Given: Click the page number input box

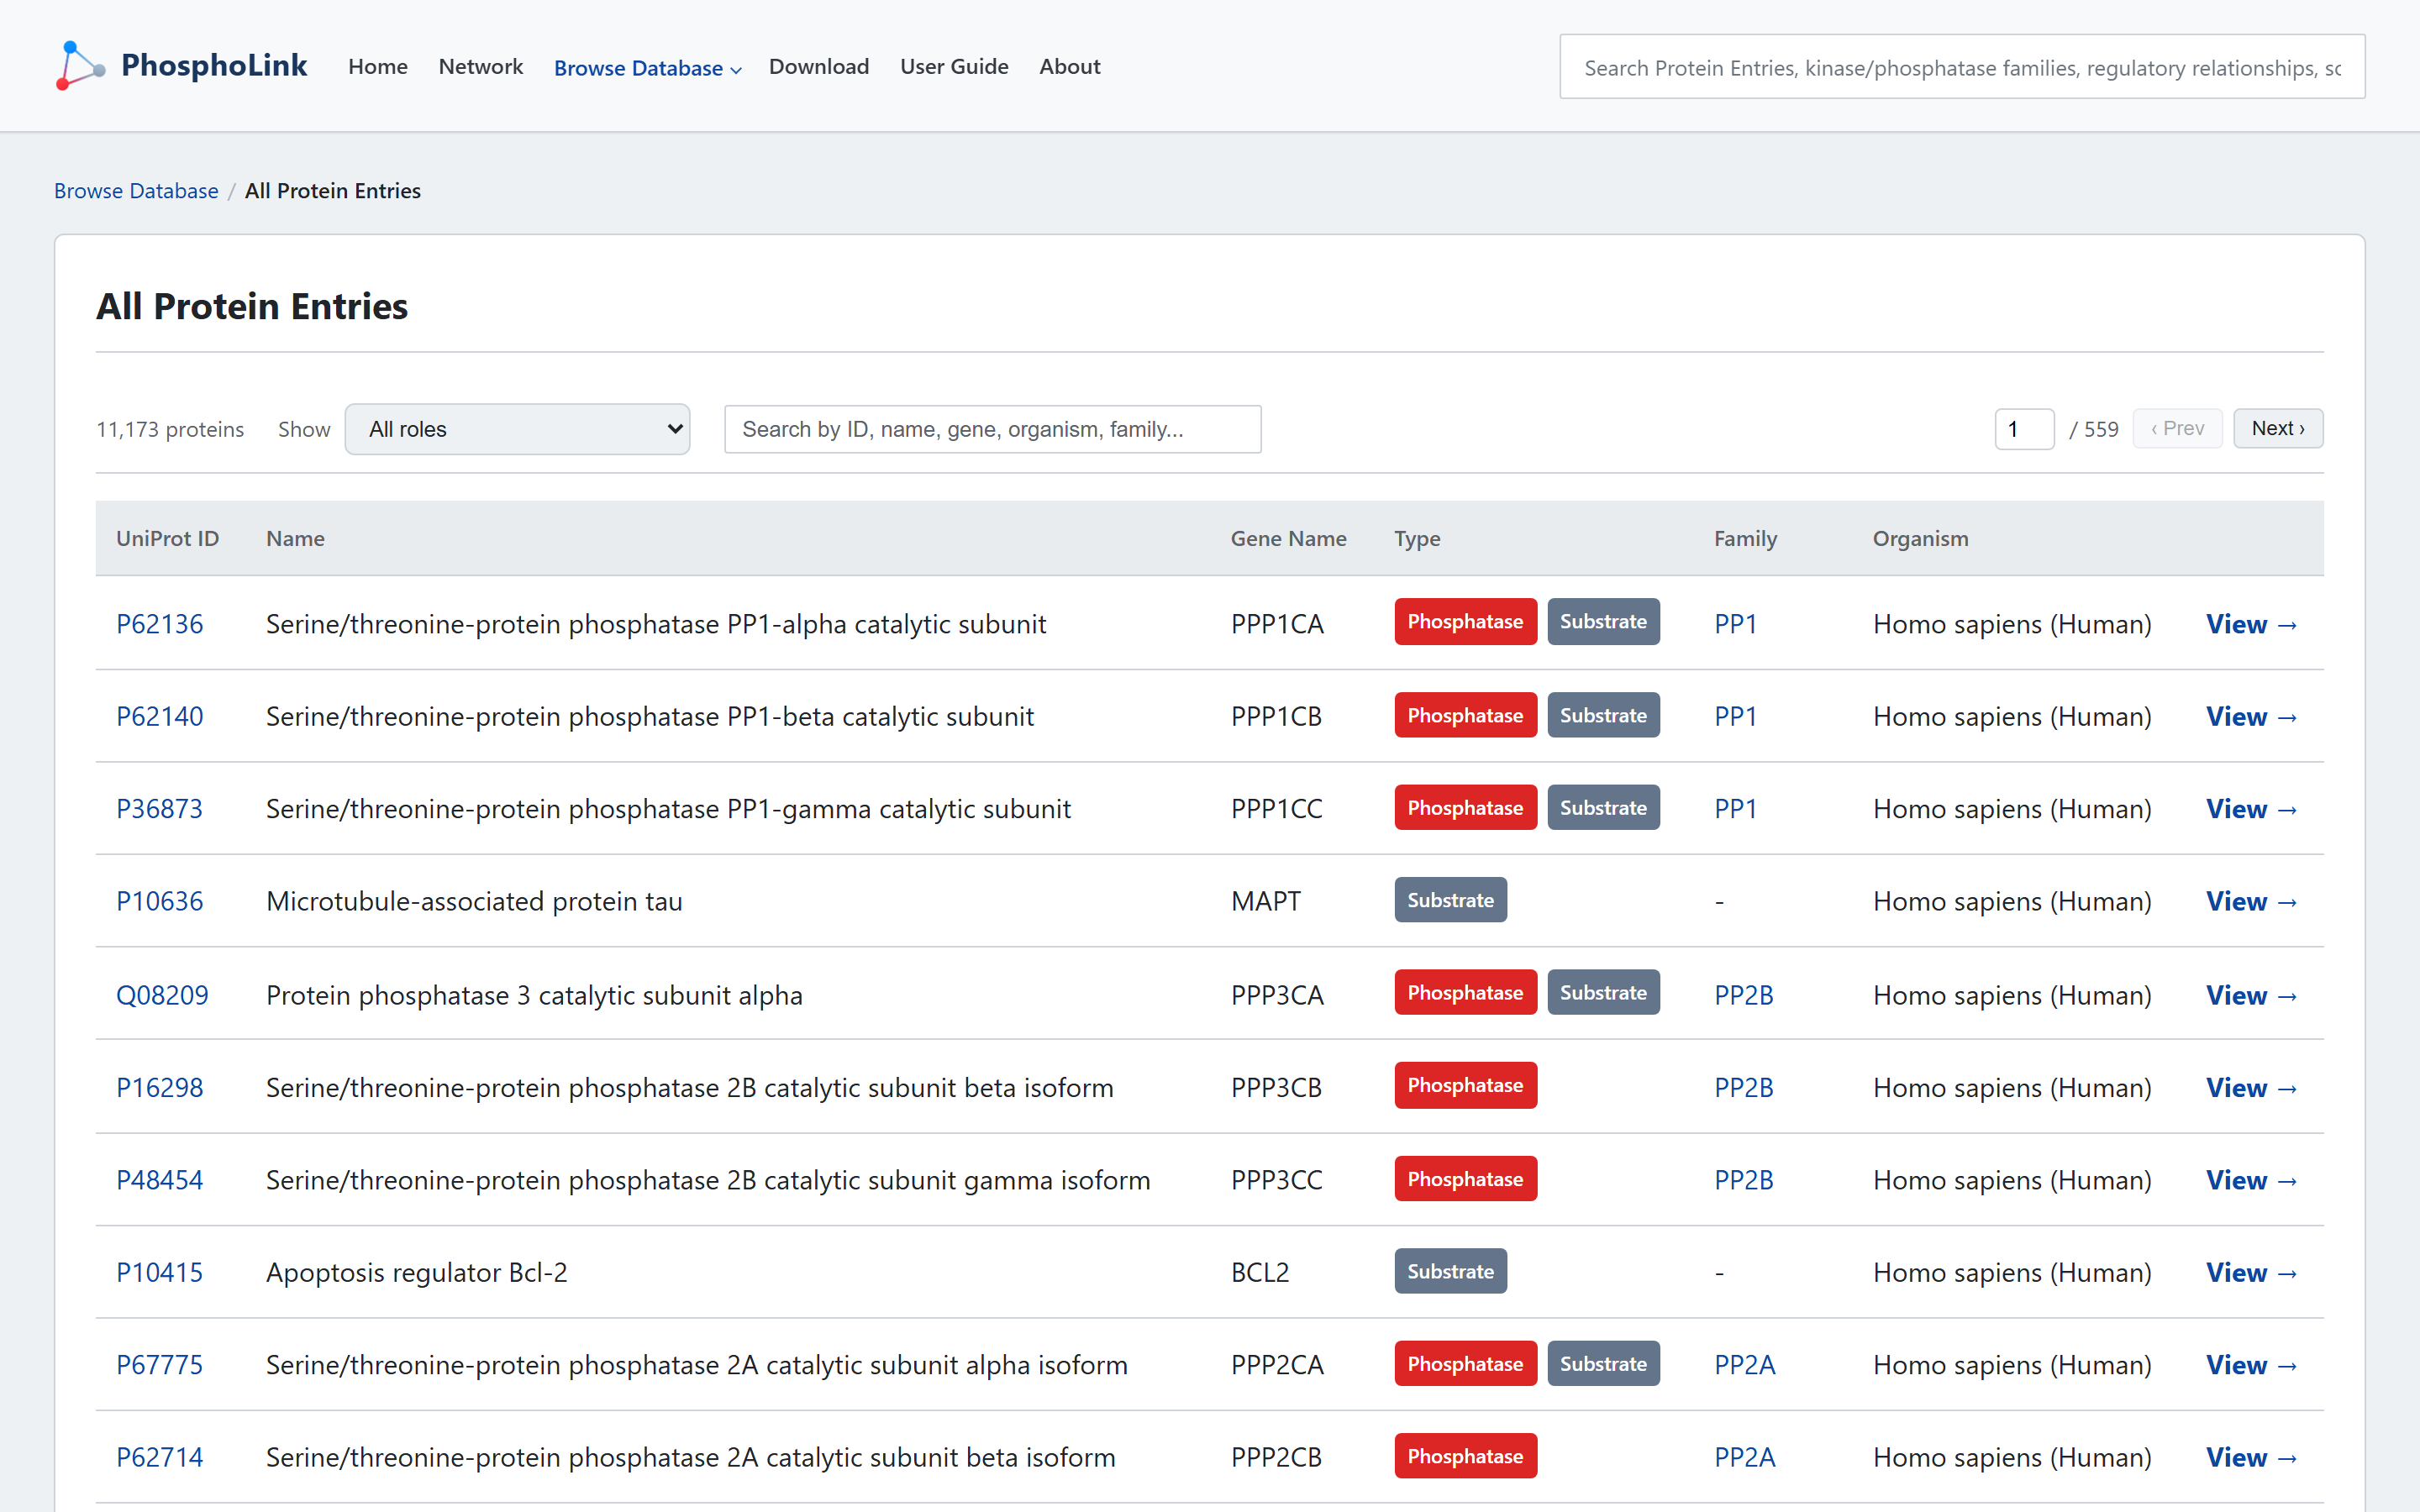Looking at the screenshot, I should coord(2024,429).
